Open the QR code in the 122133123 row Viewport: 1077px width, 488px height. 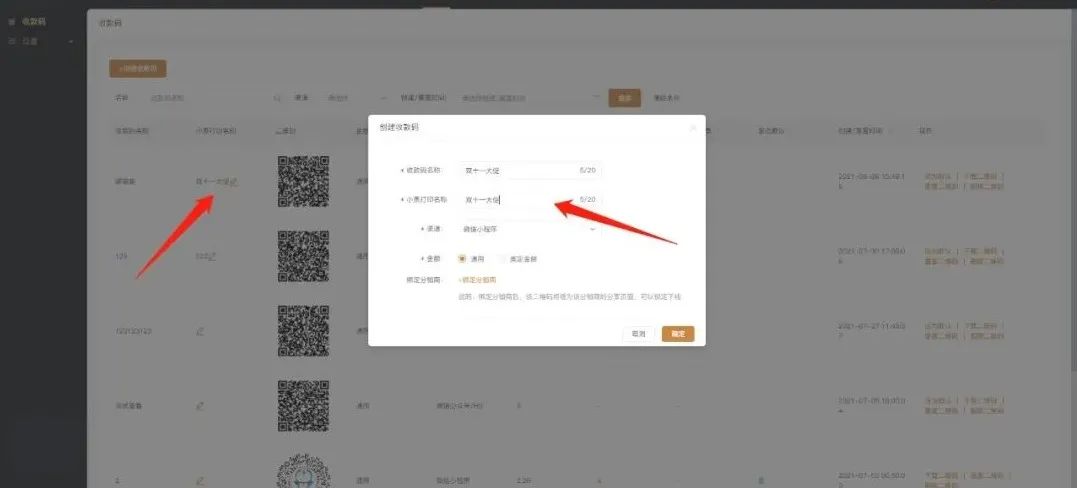tap(304, 331)
